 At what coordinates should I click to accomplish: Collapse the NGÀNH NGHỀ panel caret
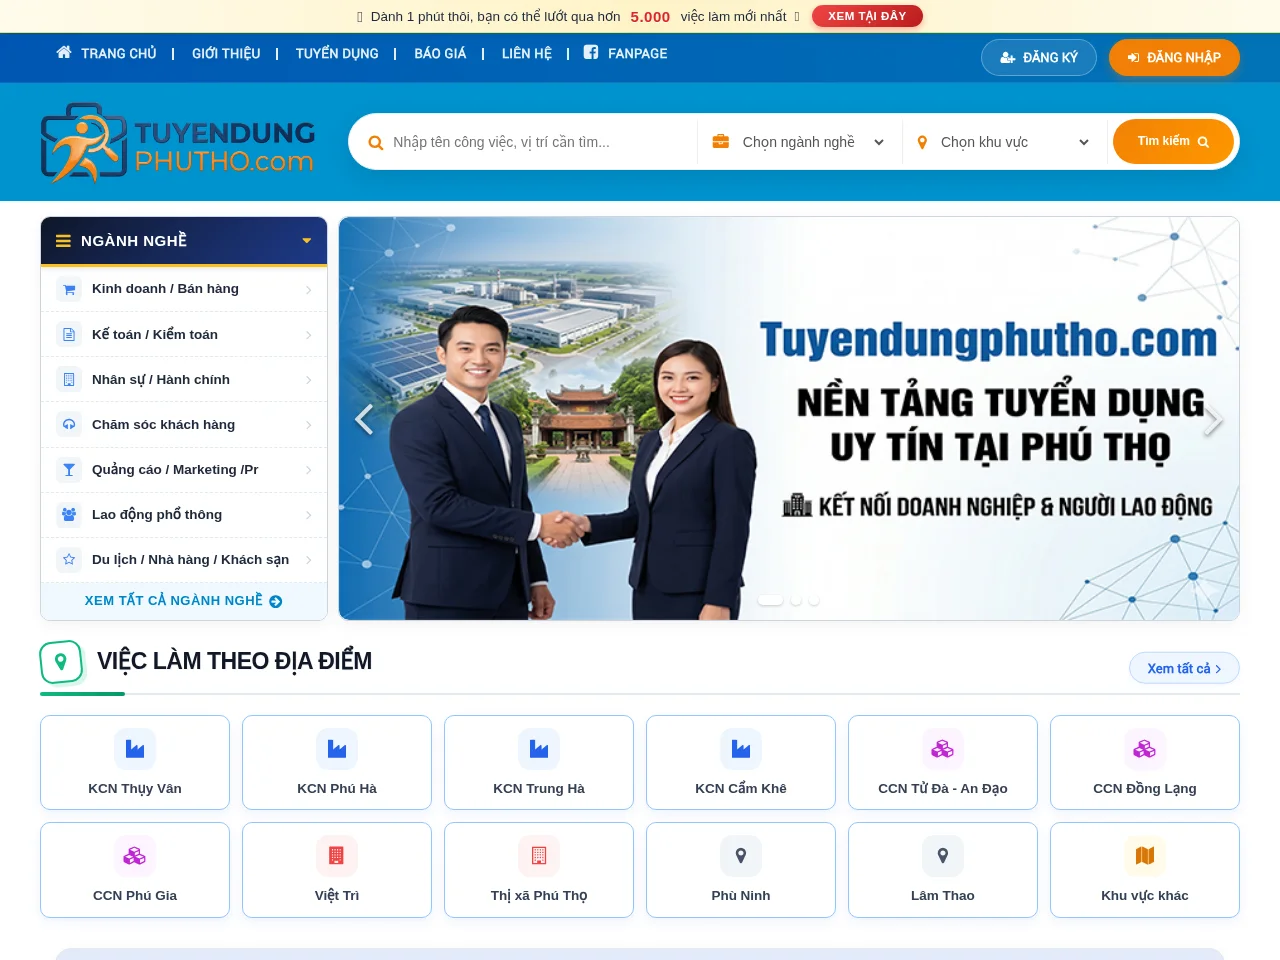[x=307, y=241]
